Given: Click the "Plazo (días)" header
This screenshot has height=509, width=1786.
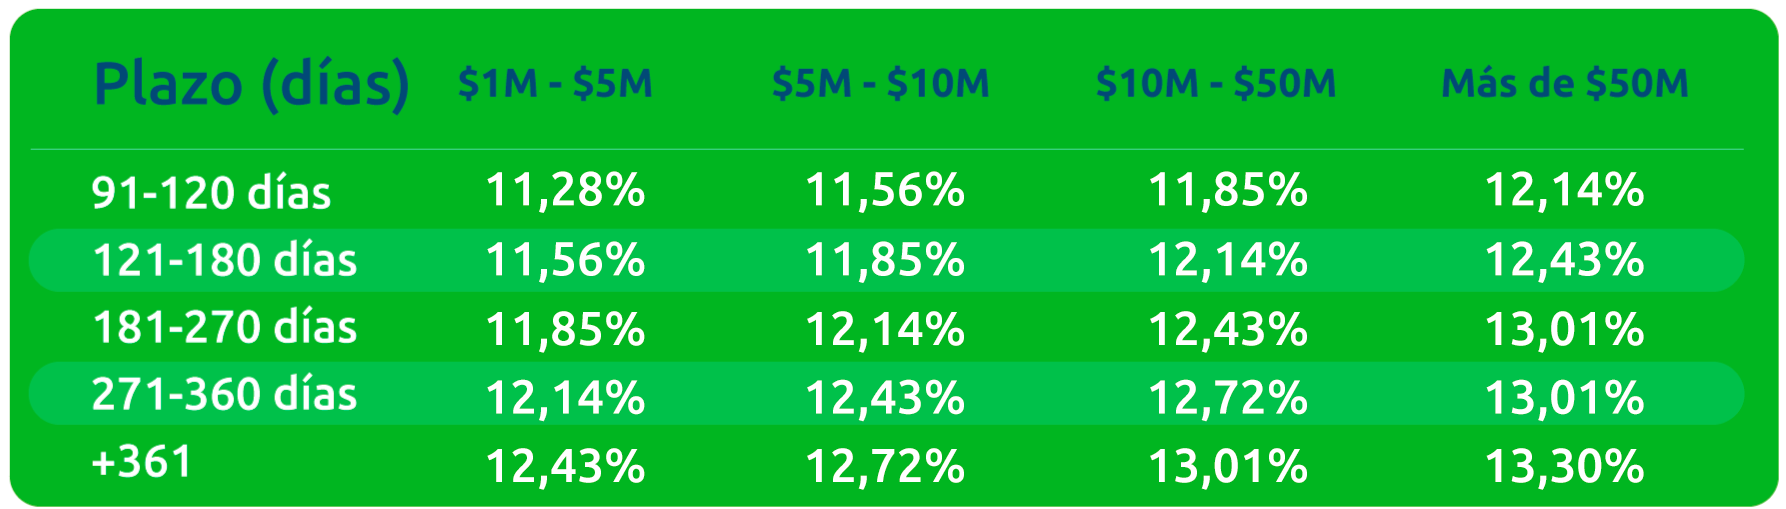Looking at the screenshot, I should [251, 84].
